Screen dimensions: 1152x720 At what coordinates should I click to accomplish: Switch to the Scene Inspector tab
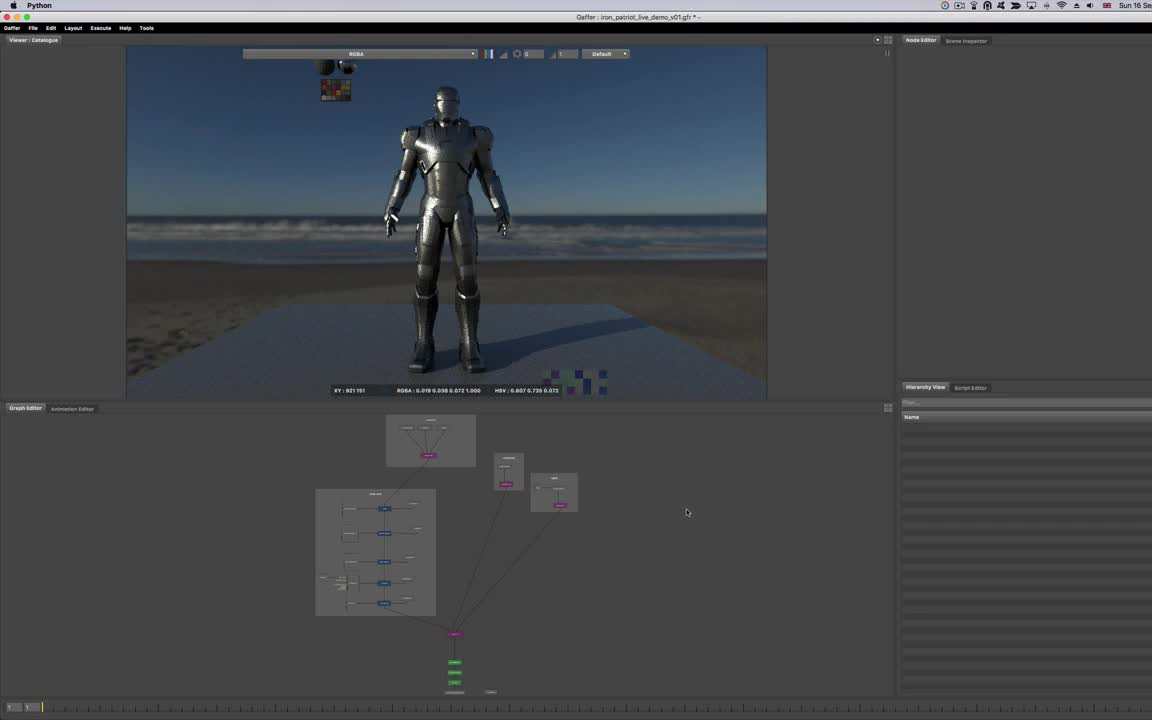[x=966, y=41]
